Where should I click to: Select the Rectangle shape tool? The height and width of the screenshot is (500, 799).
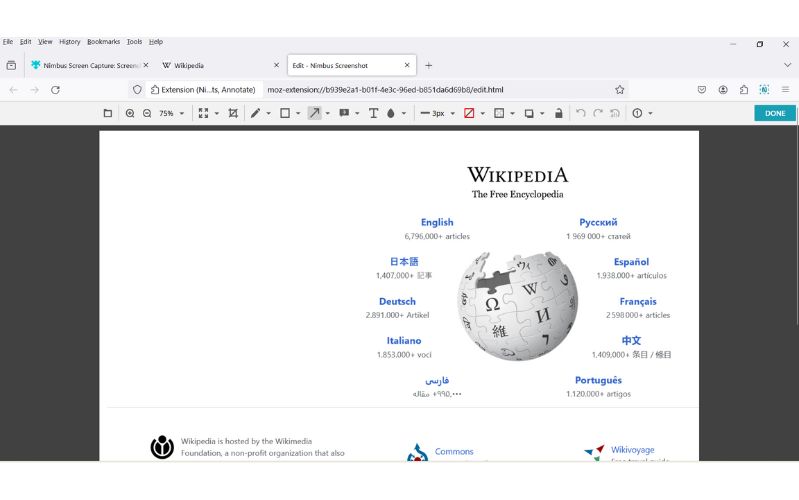tap(285, 113)
